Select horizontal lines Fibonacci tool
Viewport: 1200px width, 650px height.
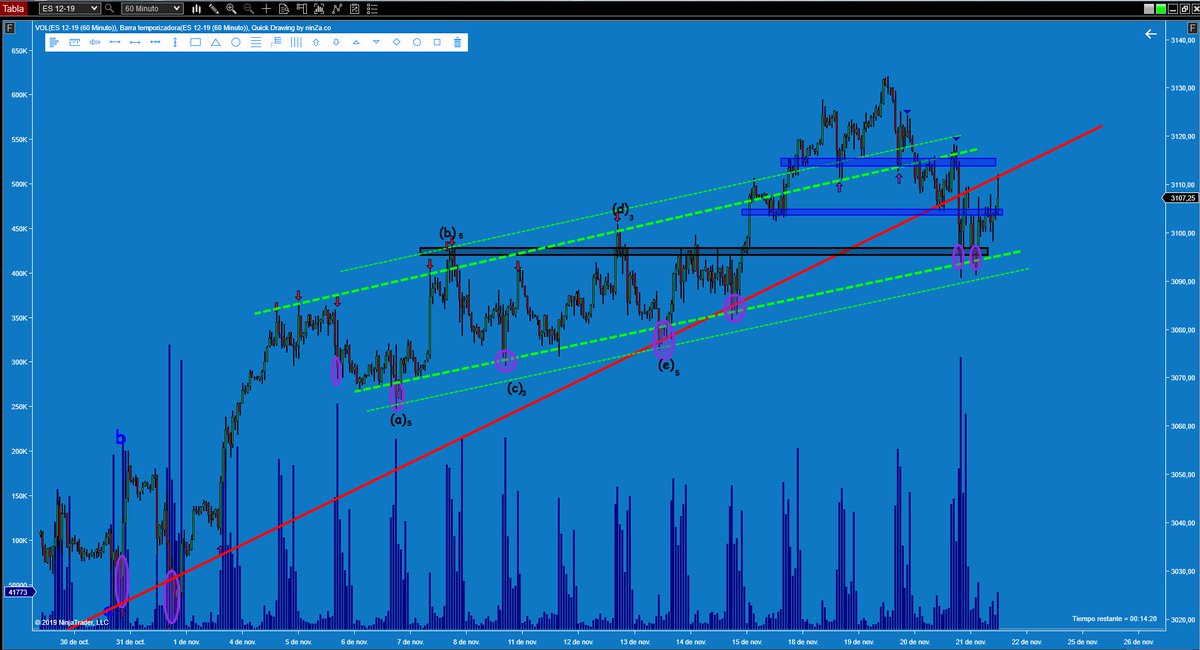[x=256, y=42]
